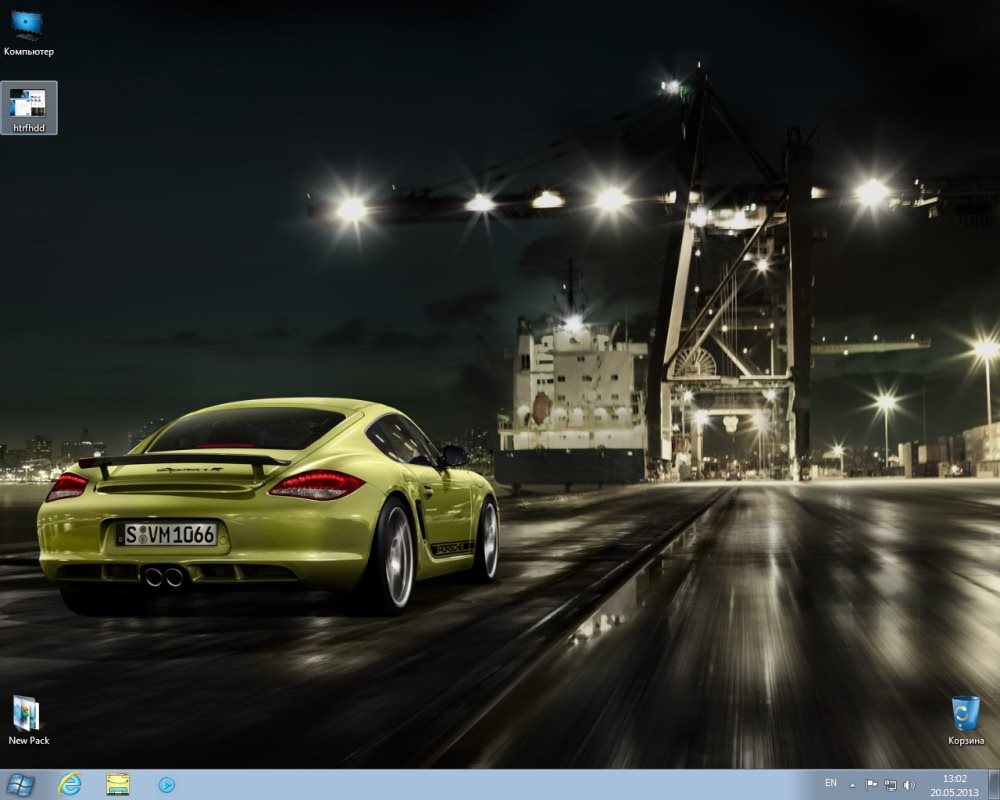
Task: Click the empty area of the taskbar
Action: tap(500, 785)
